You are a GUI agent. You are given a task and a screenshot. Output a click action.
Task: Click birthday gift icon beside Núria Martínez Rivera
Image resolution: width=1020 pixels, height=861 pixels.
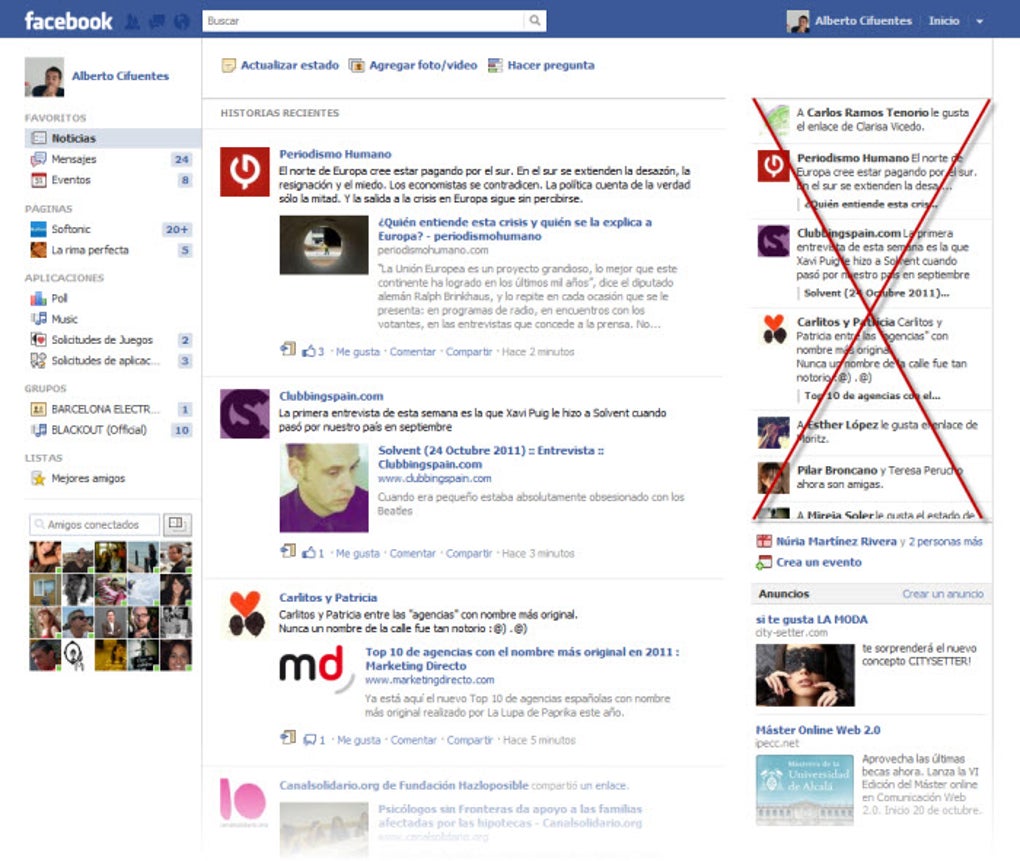(764, 541)
